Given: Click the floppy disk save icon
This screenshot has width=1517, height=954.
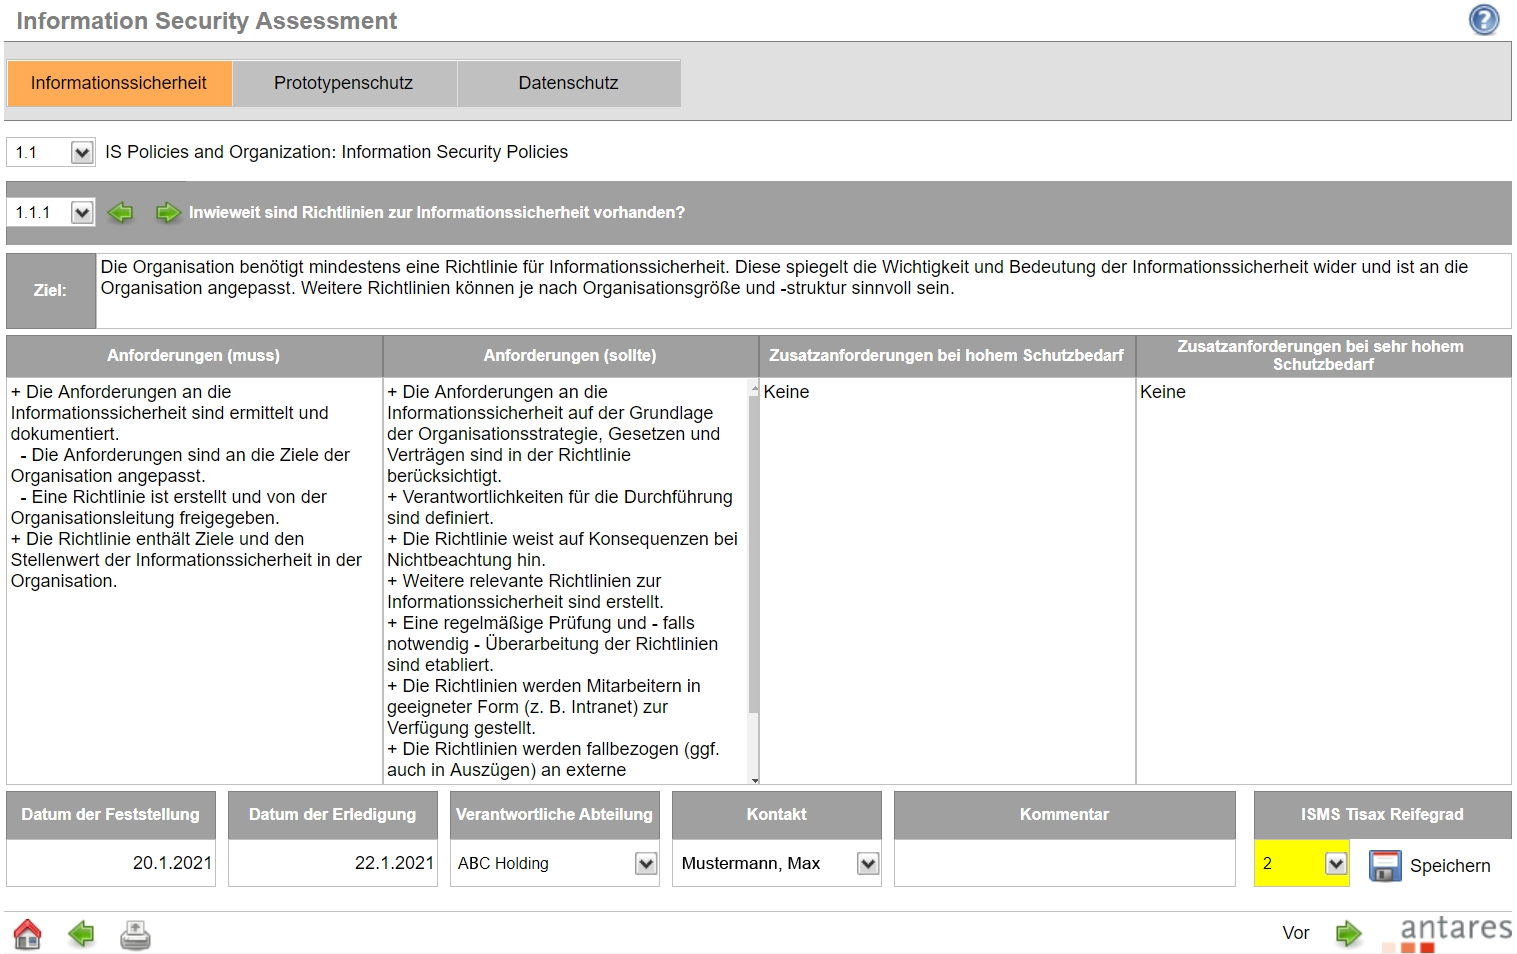Looking at the screenshot, I should click(x=1385, y=865).
